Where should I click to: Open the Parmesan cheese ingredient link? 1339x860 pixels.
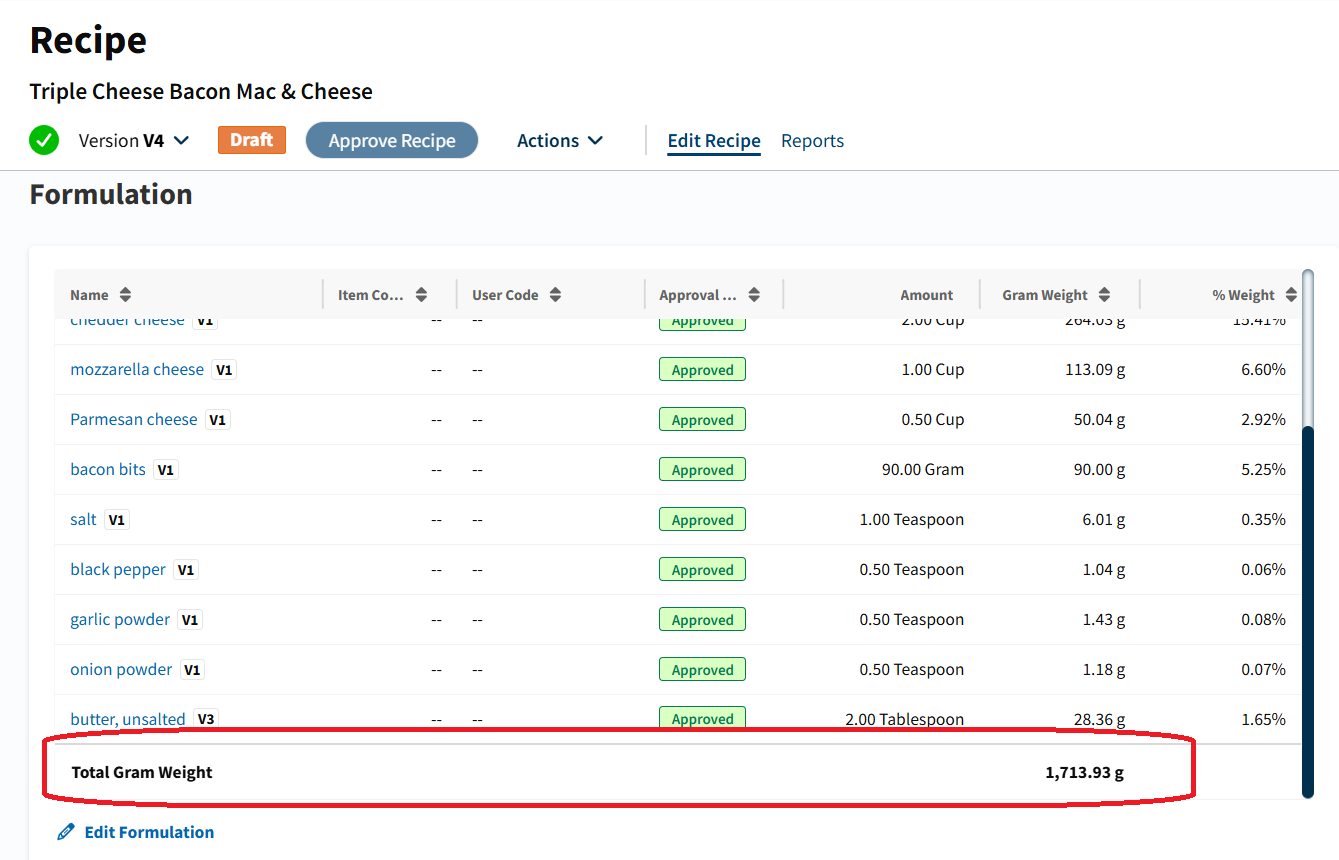(x=134, y=419)
